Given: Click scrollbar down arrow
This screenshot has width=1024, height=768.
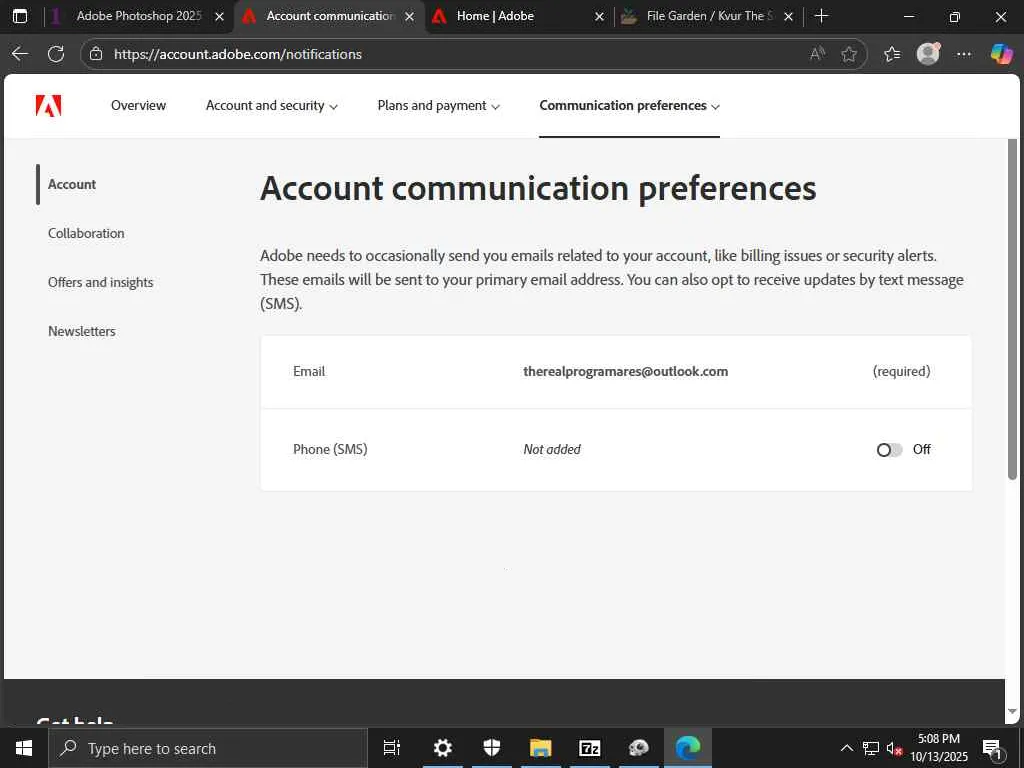Looking at the screenshot, I should (x=1012, y=711).
